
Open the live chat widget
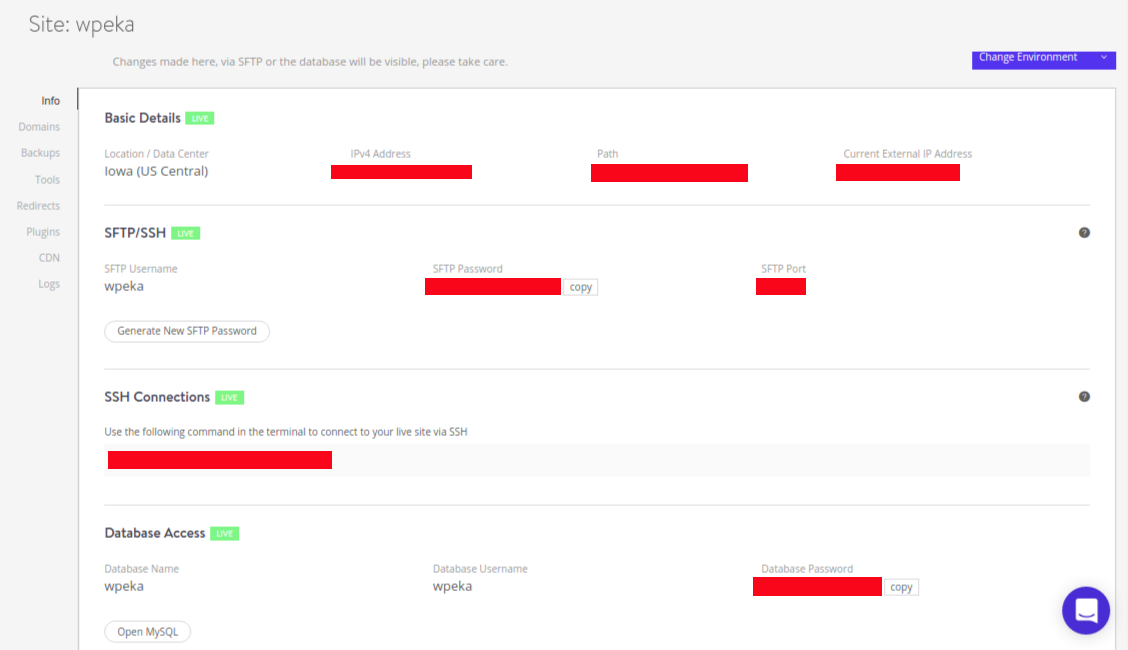tap(1086, 610)
